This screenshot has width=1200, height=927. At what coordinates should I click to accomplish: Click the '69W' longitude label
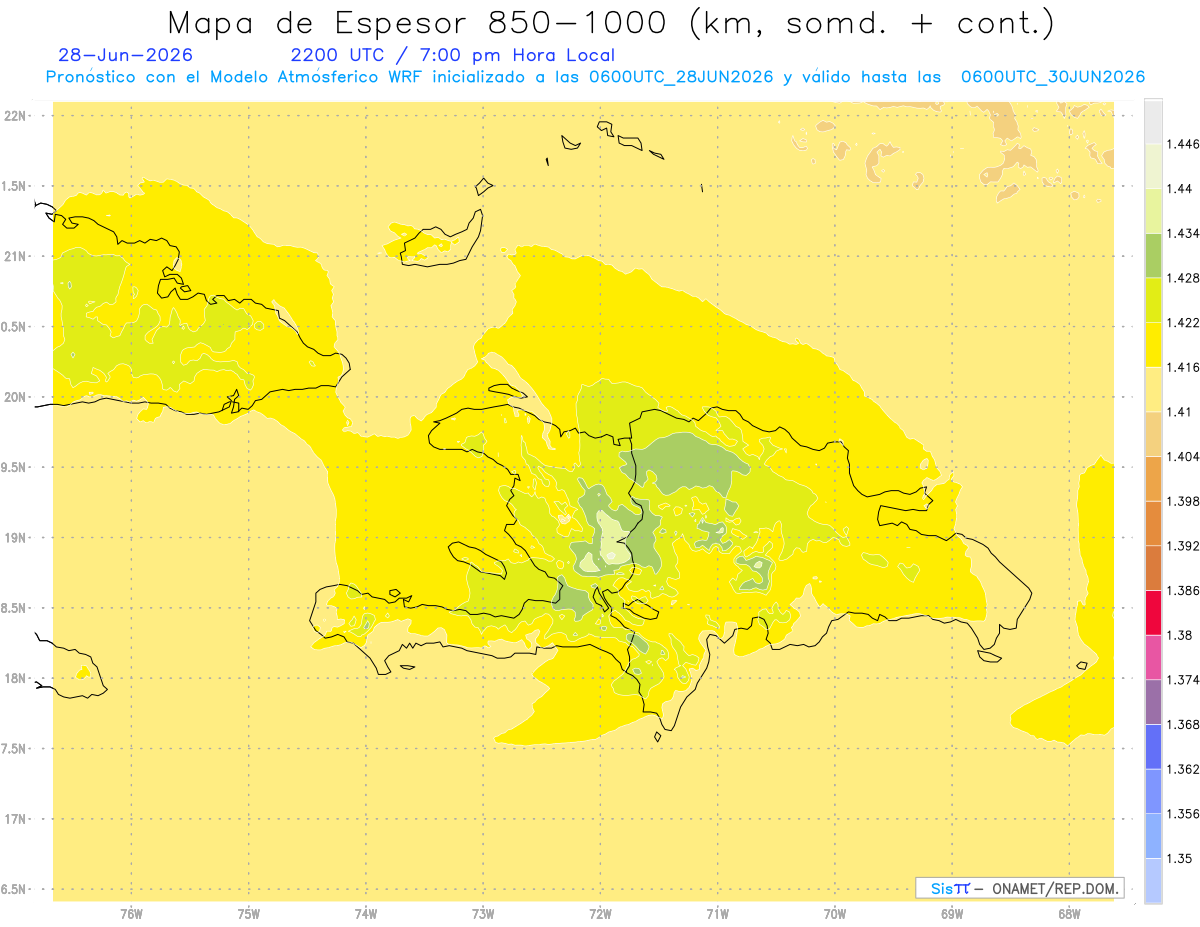pyautogui.click(x=952, y=915)
